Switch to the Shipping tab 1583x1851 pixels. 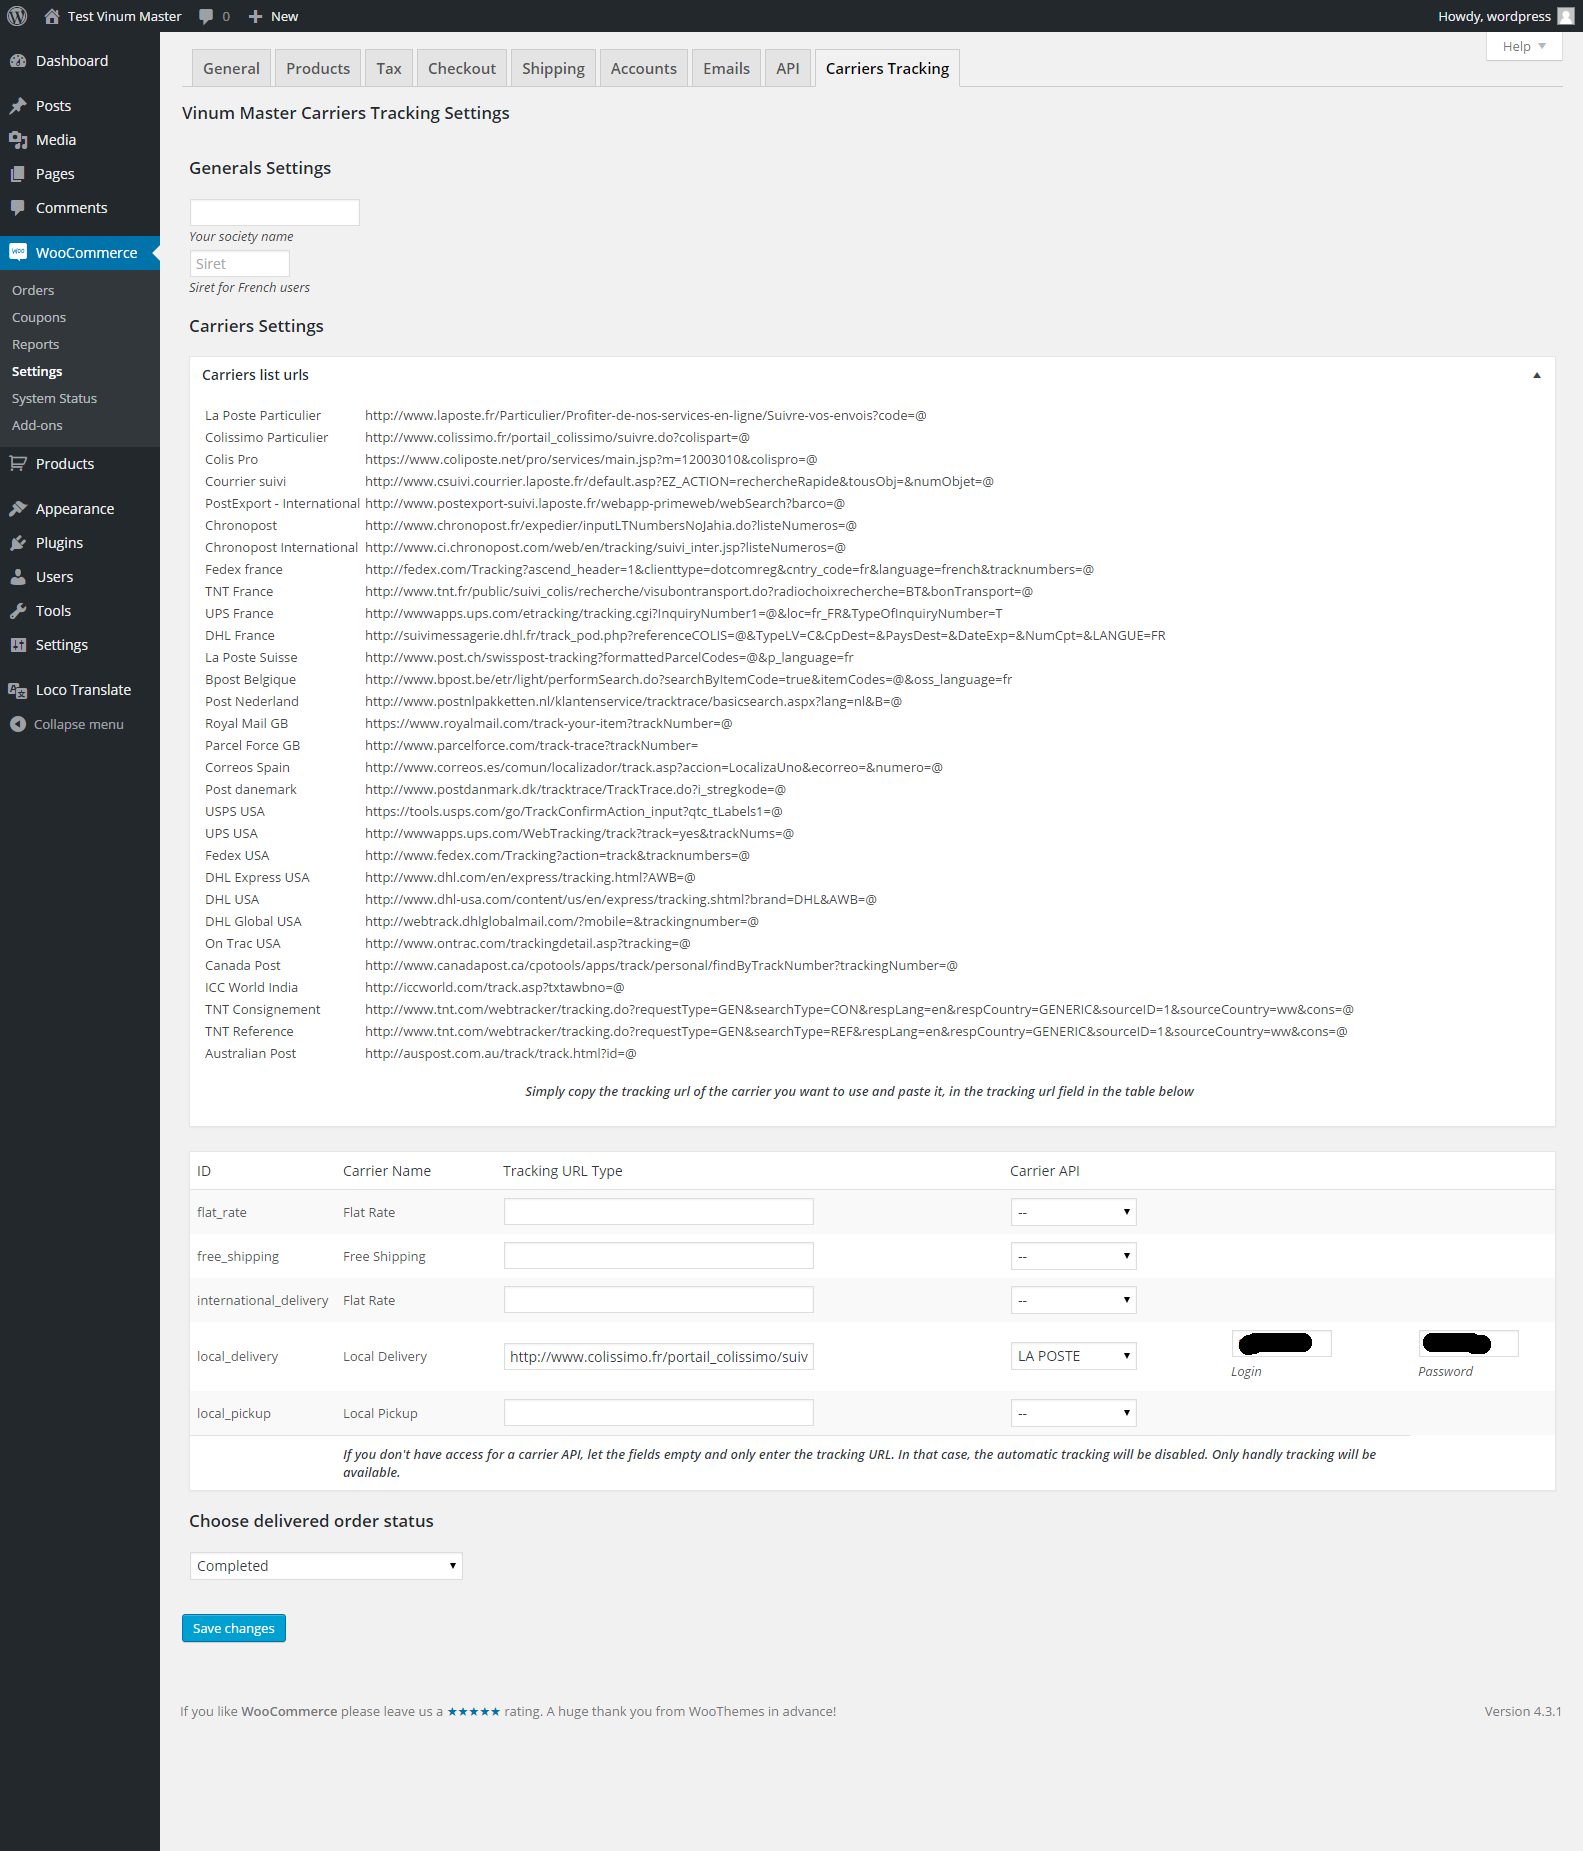[x=553, y=68]
